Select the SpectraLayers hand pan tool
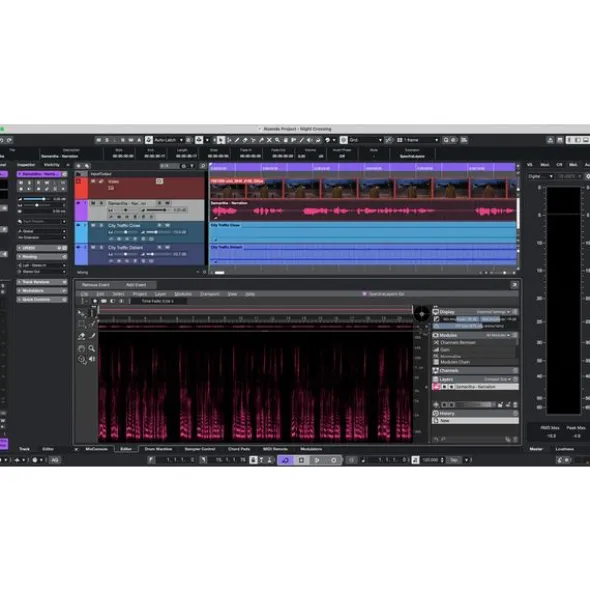Image resolution: width=590 pixels, height=591 pixels. pyautogui.click(x=81, y=348)
